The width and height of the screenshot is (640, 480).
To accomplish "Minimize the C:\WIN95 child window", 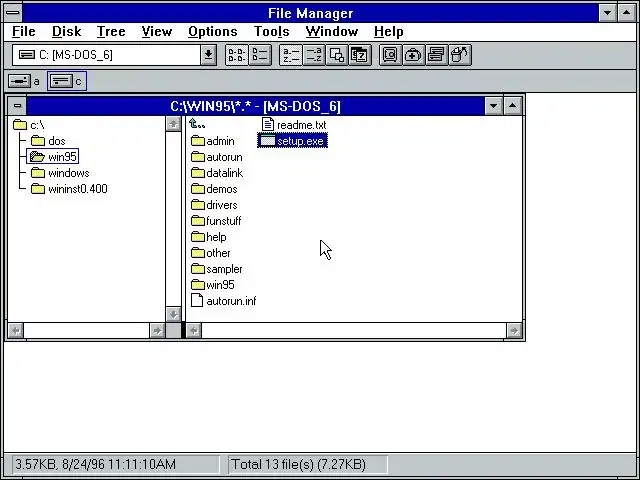I will (493, 106).
